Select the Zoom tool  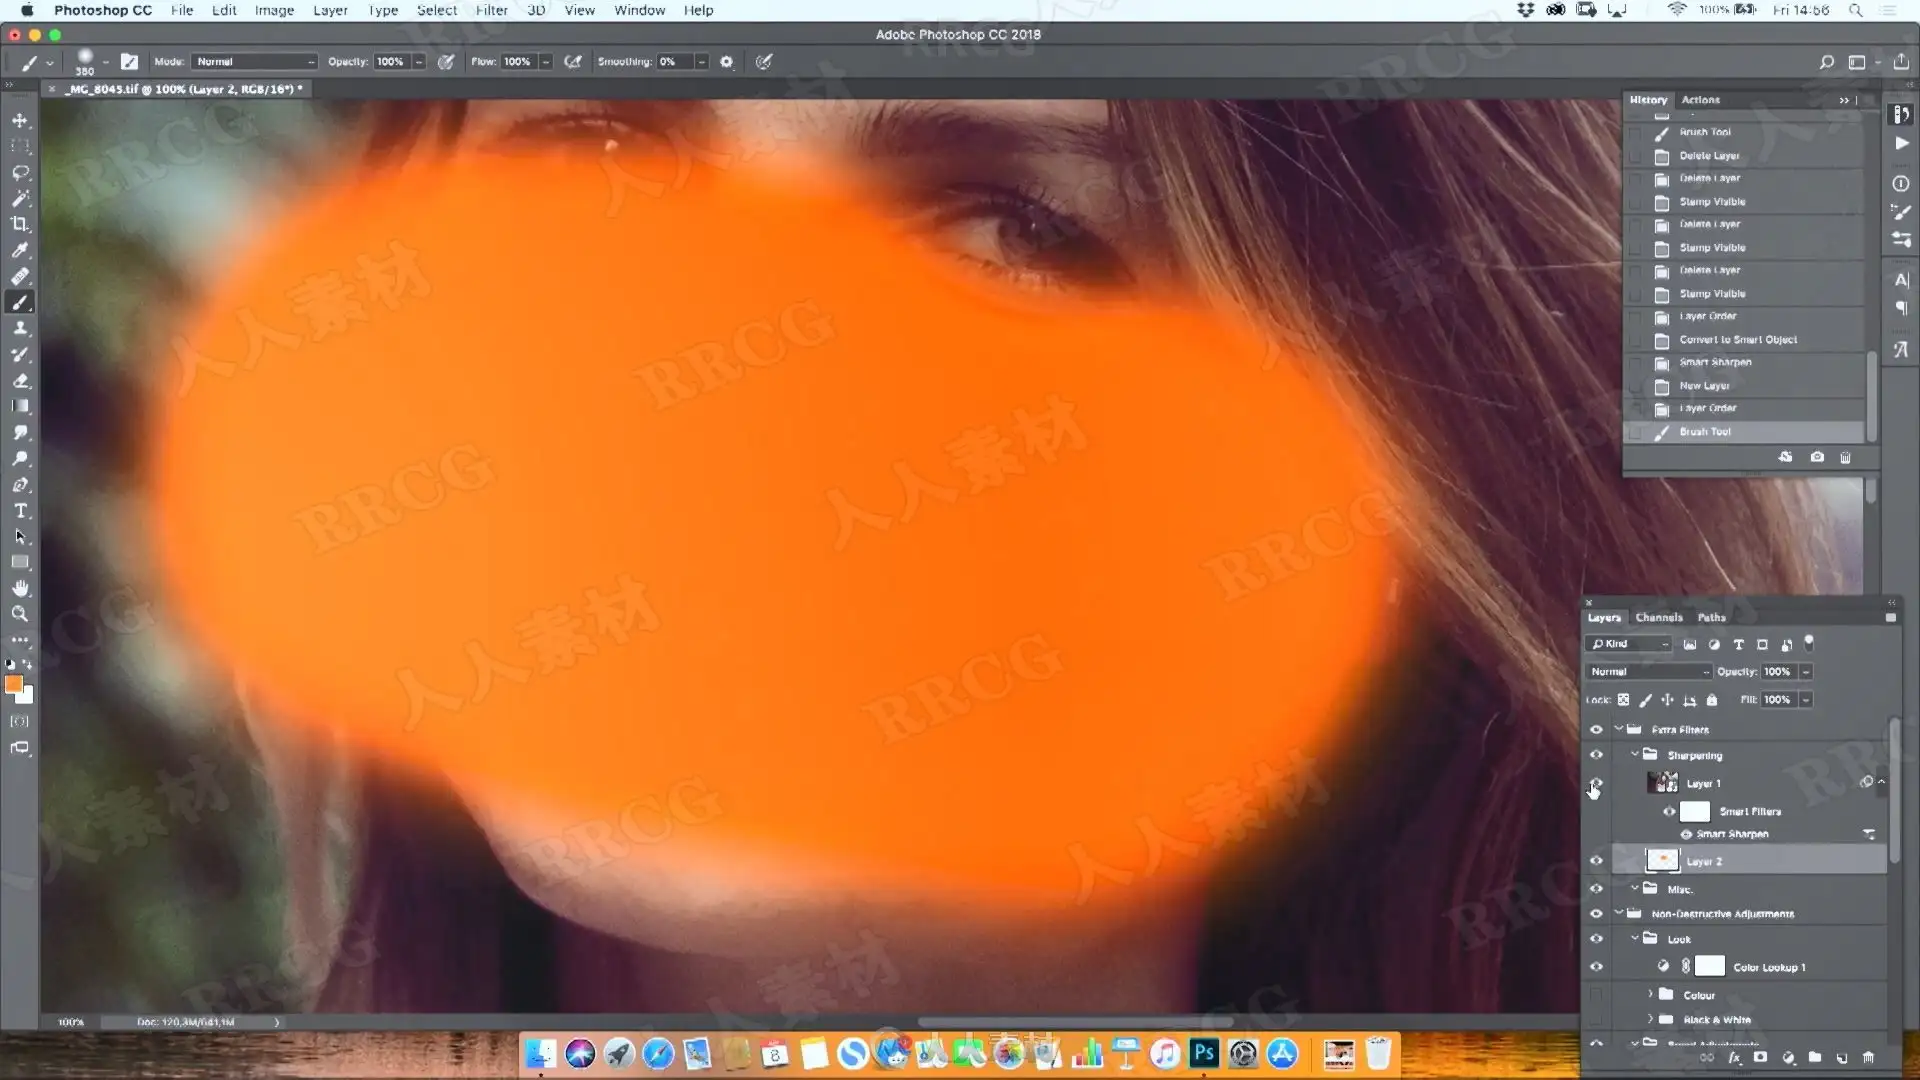coord(20,614)
